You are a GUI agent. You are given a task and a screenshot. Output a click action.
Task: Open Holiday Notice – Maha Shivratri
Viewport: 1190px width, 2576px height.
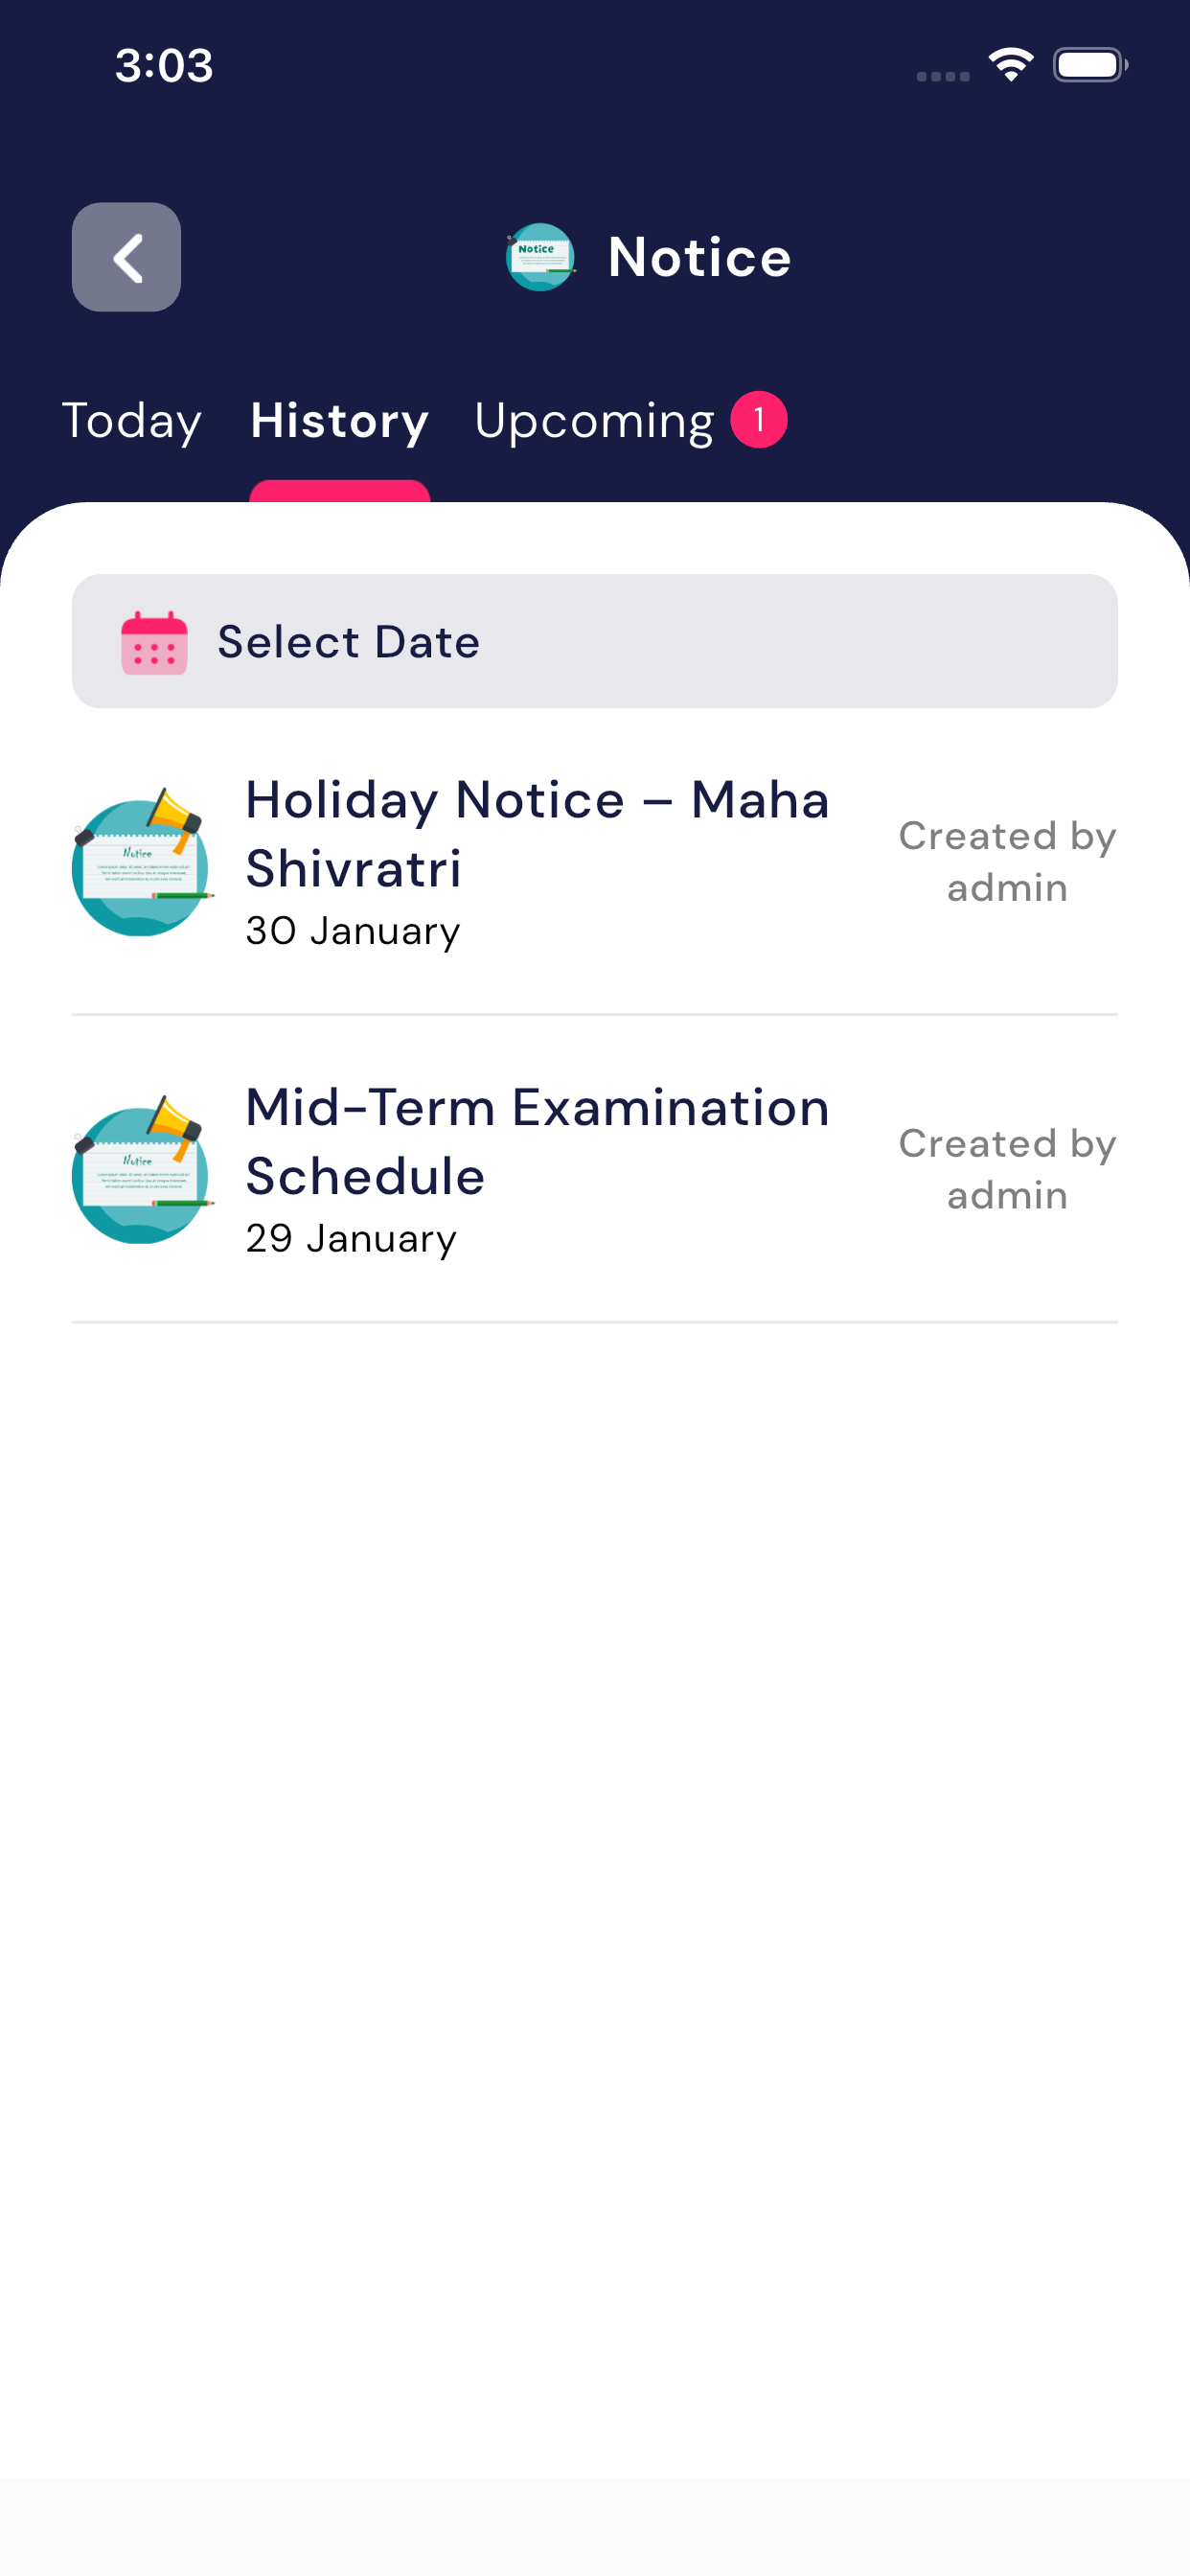(538, 833)
